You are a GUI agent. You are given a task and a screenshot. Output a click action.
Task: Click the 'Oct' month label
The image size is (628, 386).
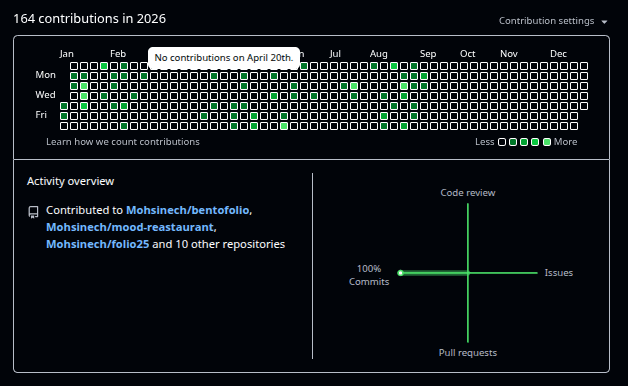click(467, 54)
